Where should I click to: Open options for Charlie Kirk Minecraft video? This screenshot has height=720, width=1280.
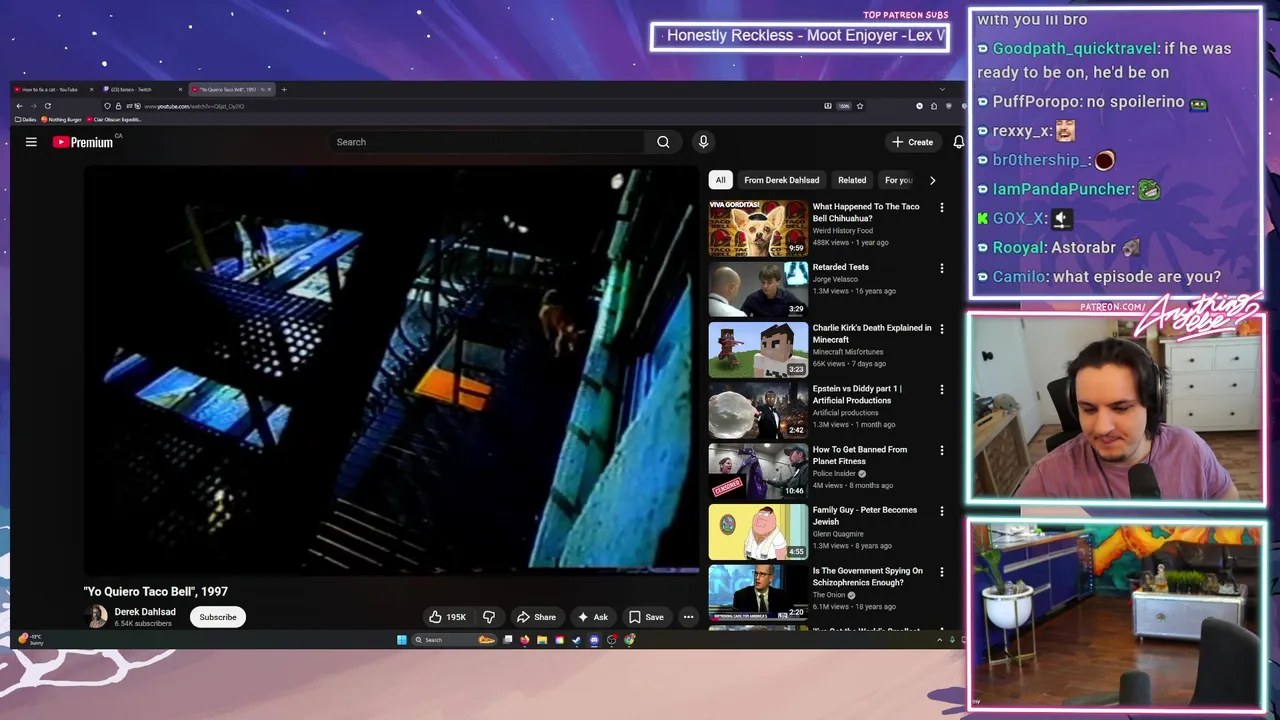tap(941, 328)
